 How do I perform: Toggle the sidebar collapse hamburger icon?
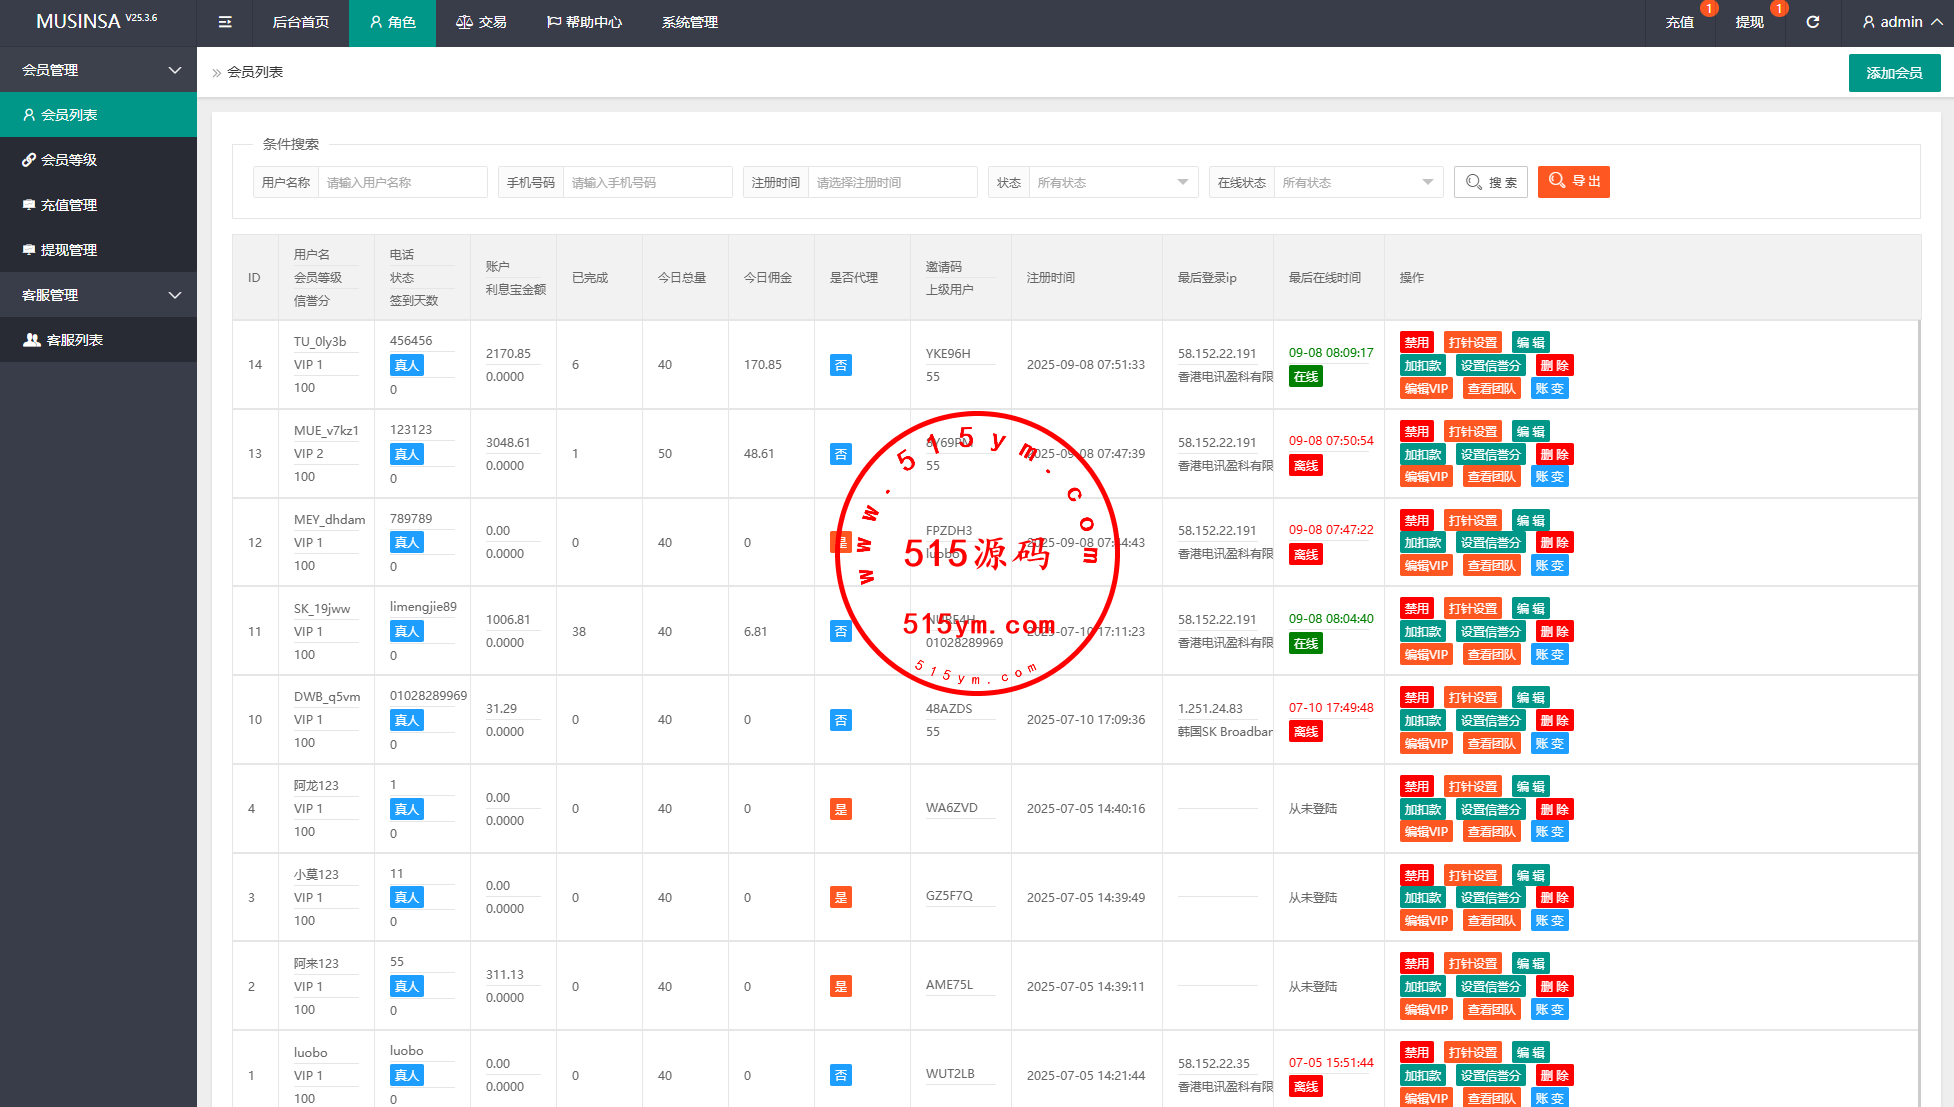[225, 22]
